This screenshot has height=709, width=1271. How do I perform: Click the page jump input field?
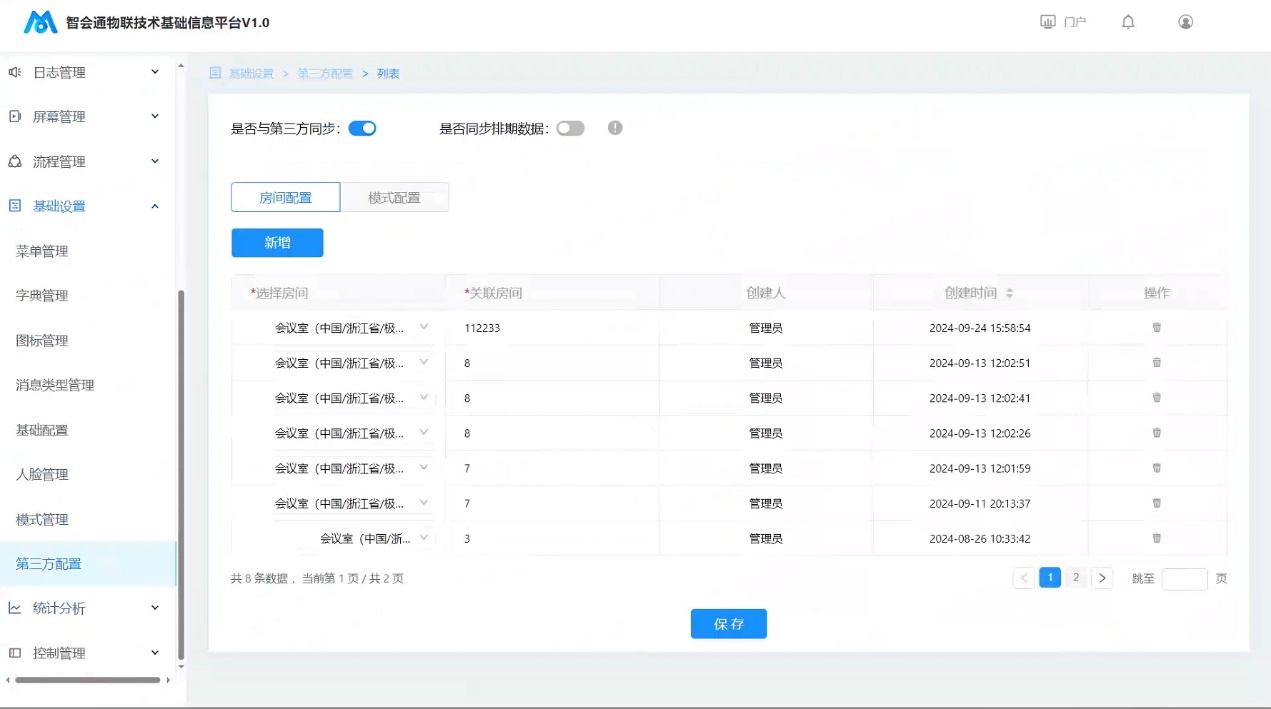click(1184, 579)
